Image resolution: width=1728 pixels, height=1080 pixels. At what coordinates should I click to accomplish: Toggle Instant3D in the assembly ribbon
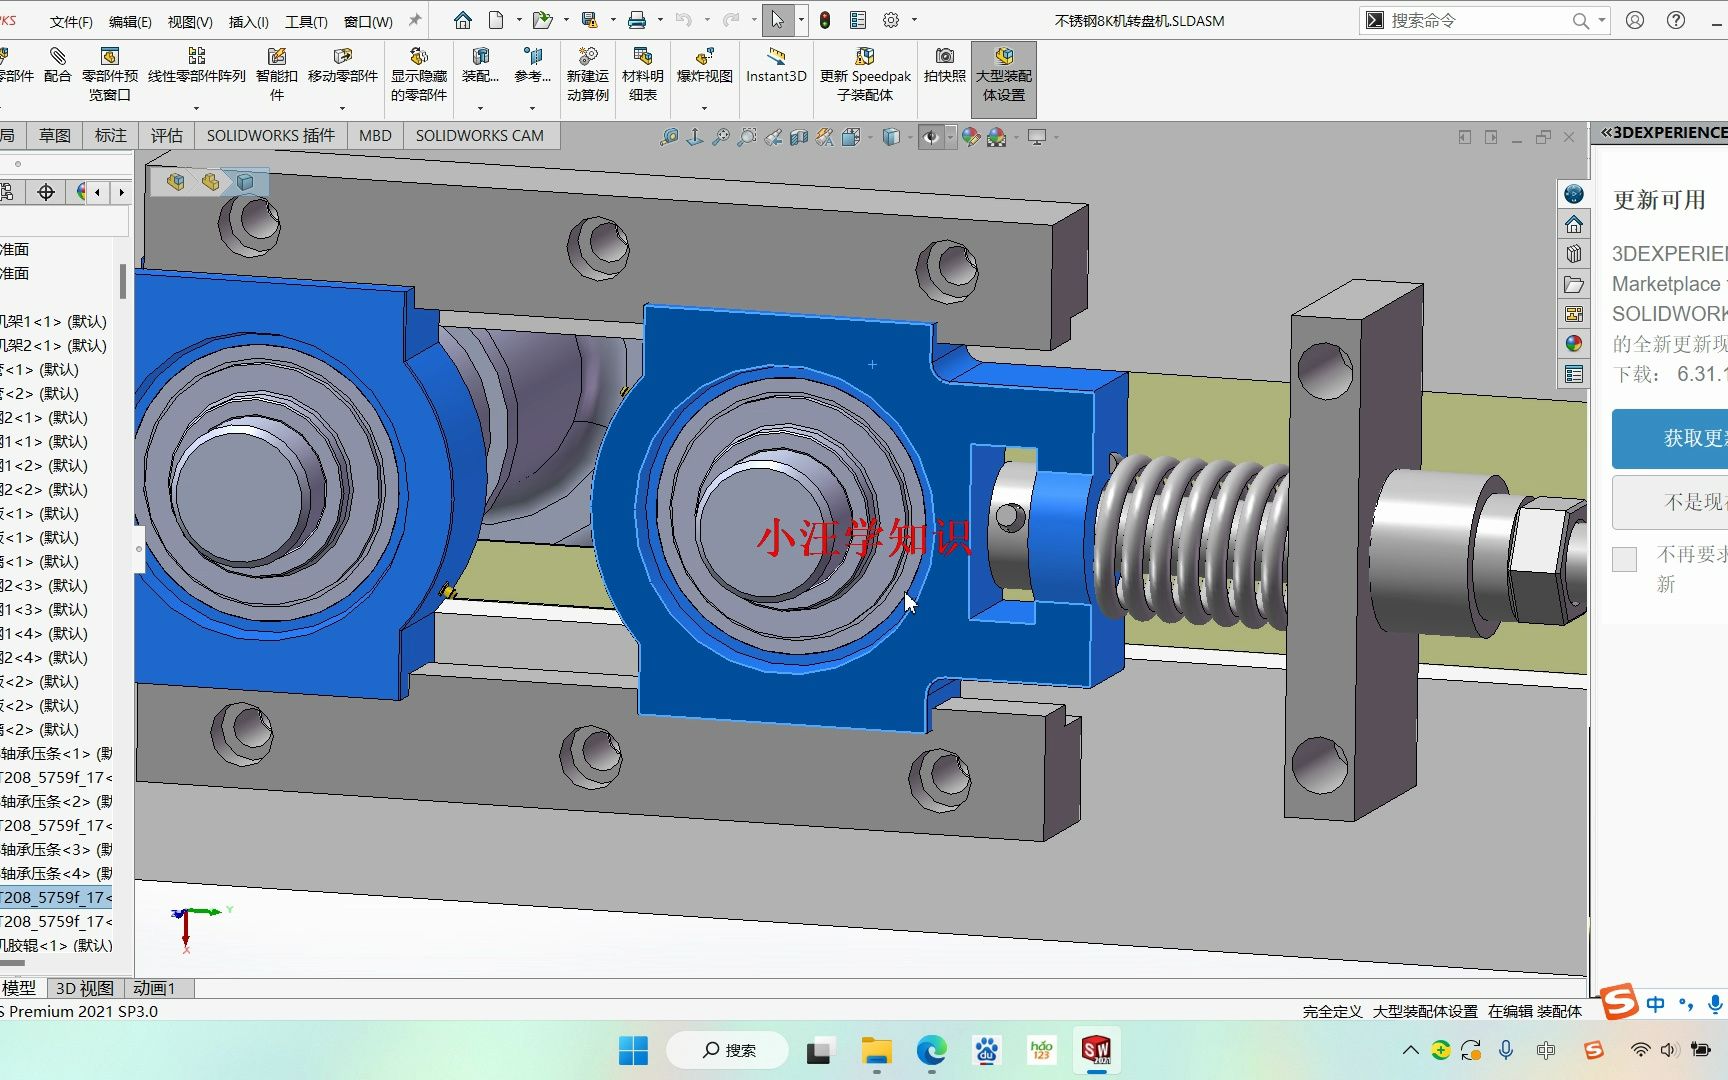(776, 66)
